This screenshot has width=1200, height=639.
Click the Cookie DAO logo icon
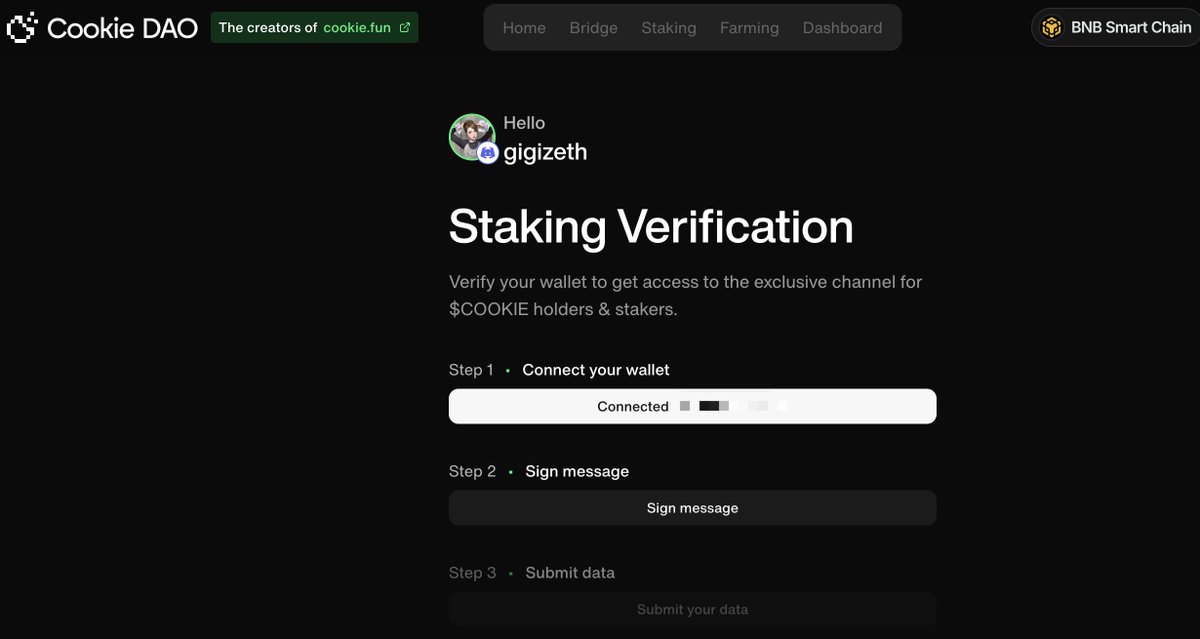[x=22, y=27]
